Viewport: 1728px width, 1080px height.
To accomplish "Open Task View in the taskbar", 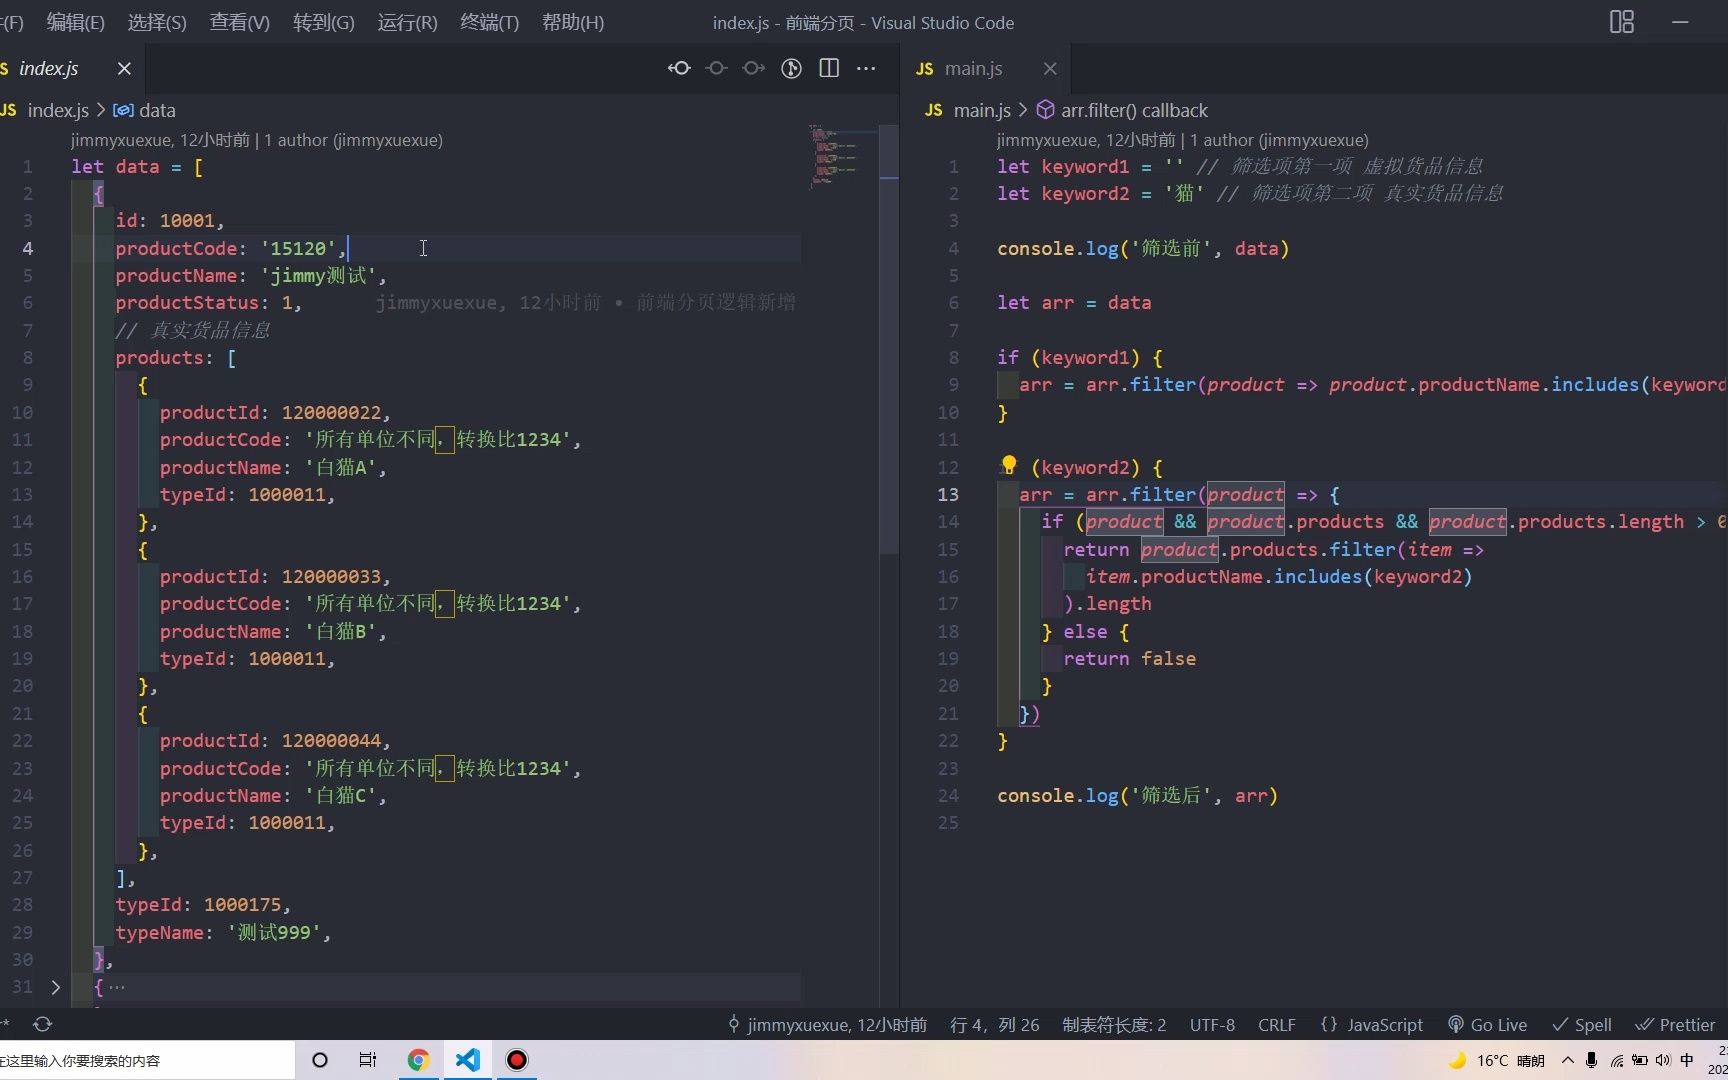I will [x=368, y=1060].
